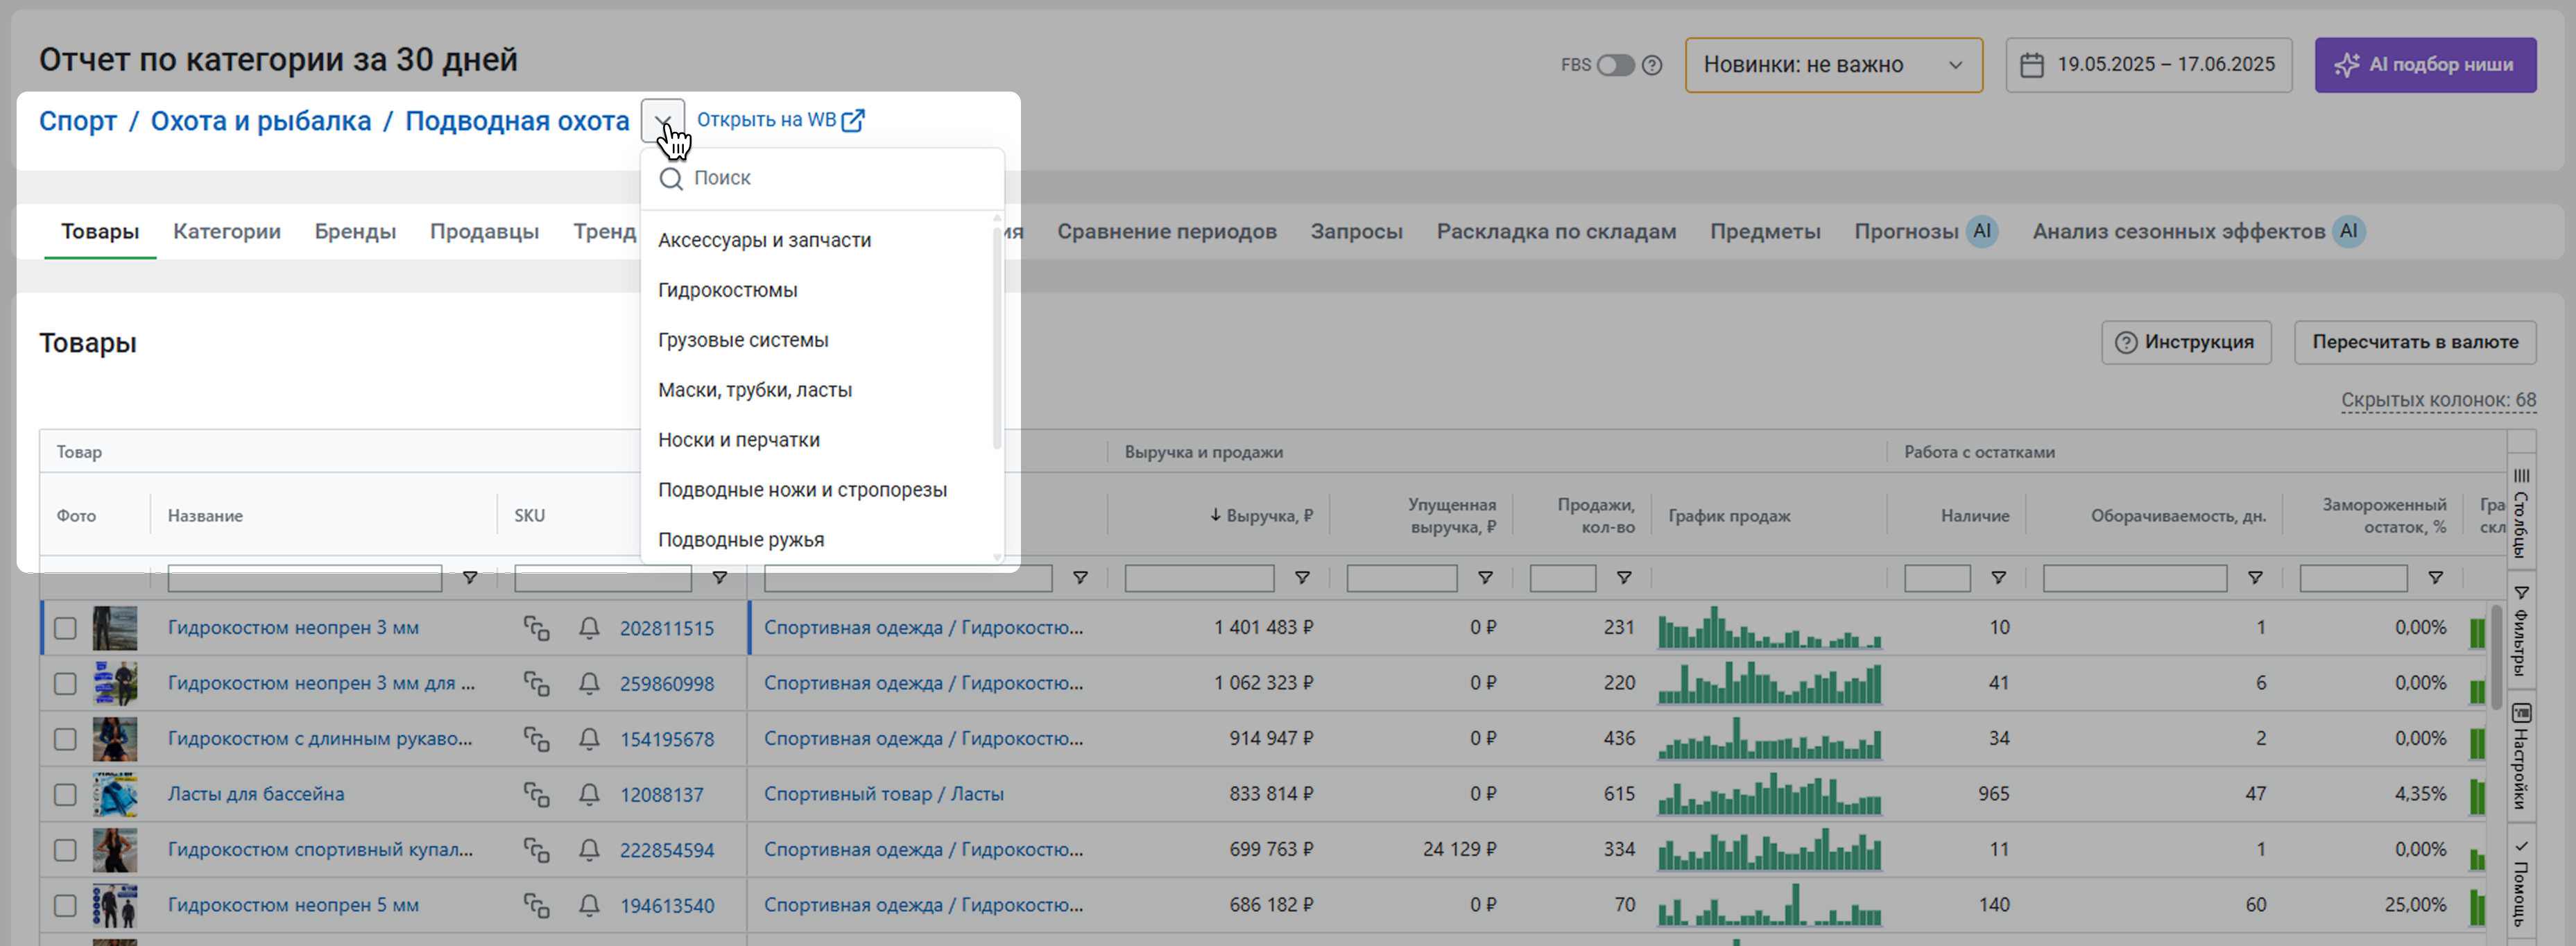Click Название column filter input
Screen dimensions: 2576x946
(305, 578)
